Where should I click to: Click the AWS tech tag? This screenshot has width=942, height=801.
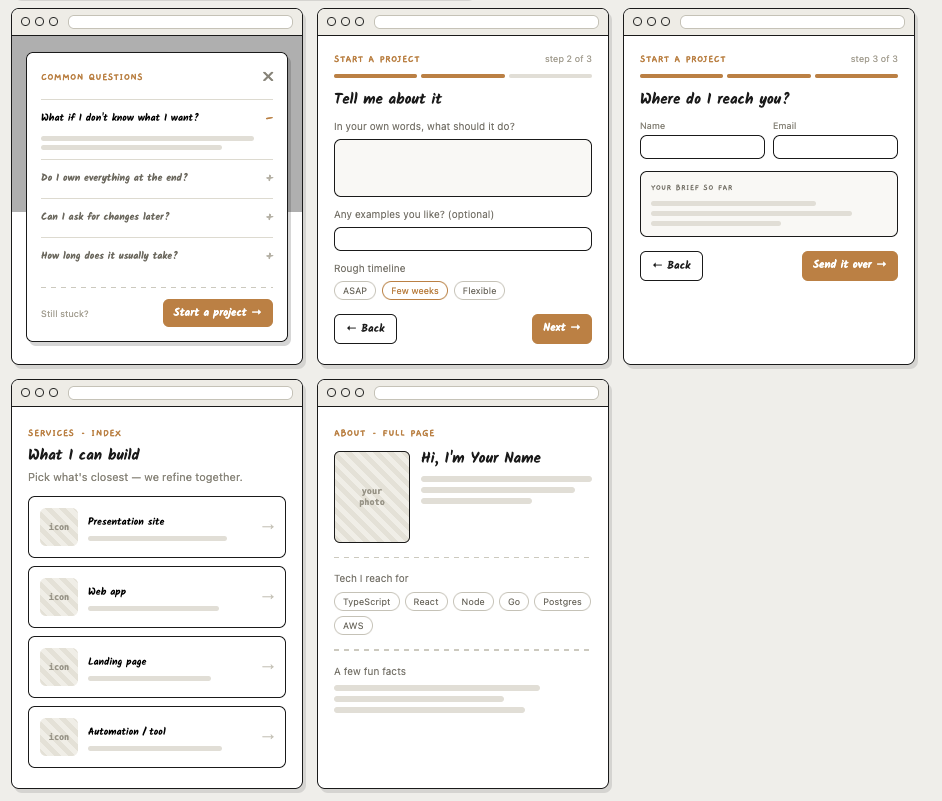click(353, 626)
